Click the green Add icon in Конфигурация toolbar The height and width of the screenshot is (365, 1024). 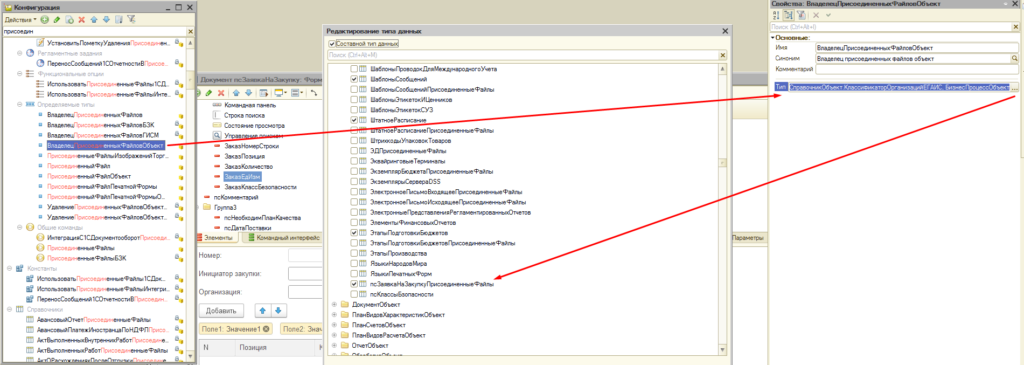click(44, 20)
